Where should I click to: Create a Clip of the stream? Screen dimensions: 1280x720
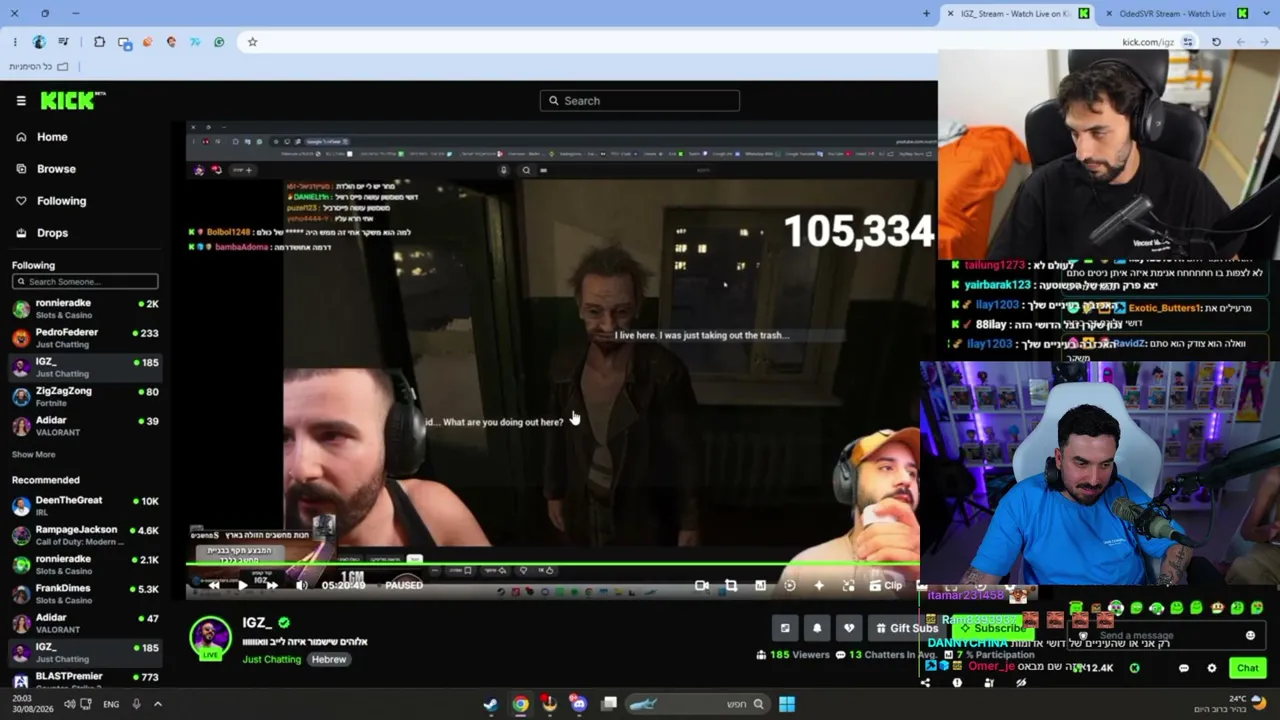[x=886, y=586]
